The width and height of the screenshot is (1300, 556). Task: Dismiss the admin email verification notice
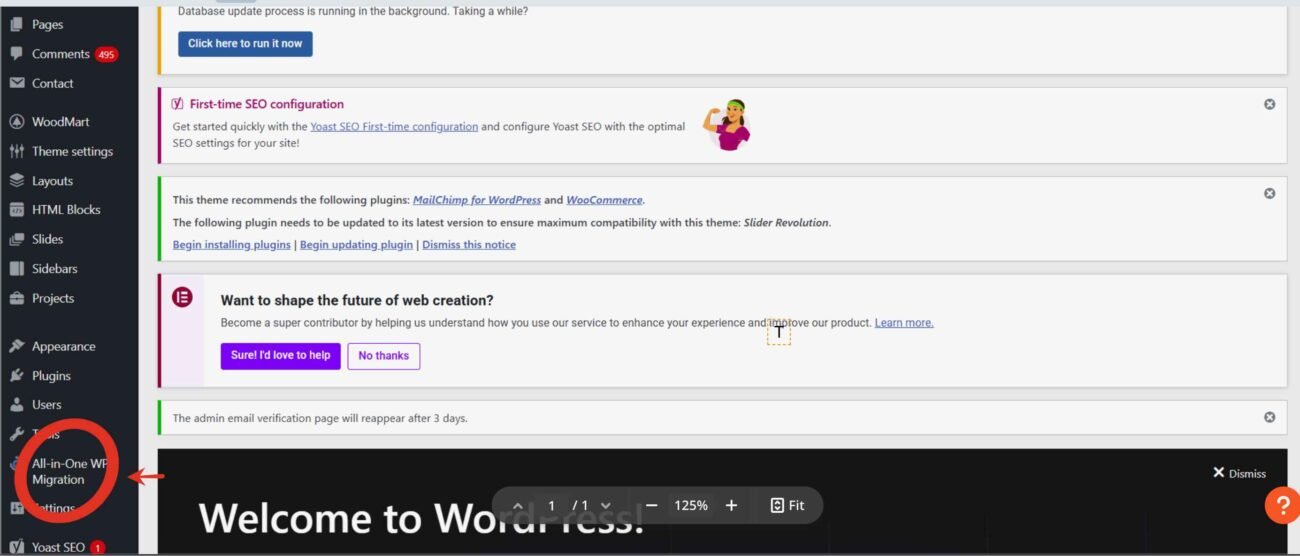(x=1269, y=417)
